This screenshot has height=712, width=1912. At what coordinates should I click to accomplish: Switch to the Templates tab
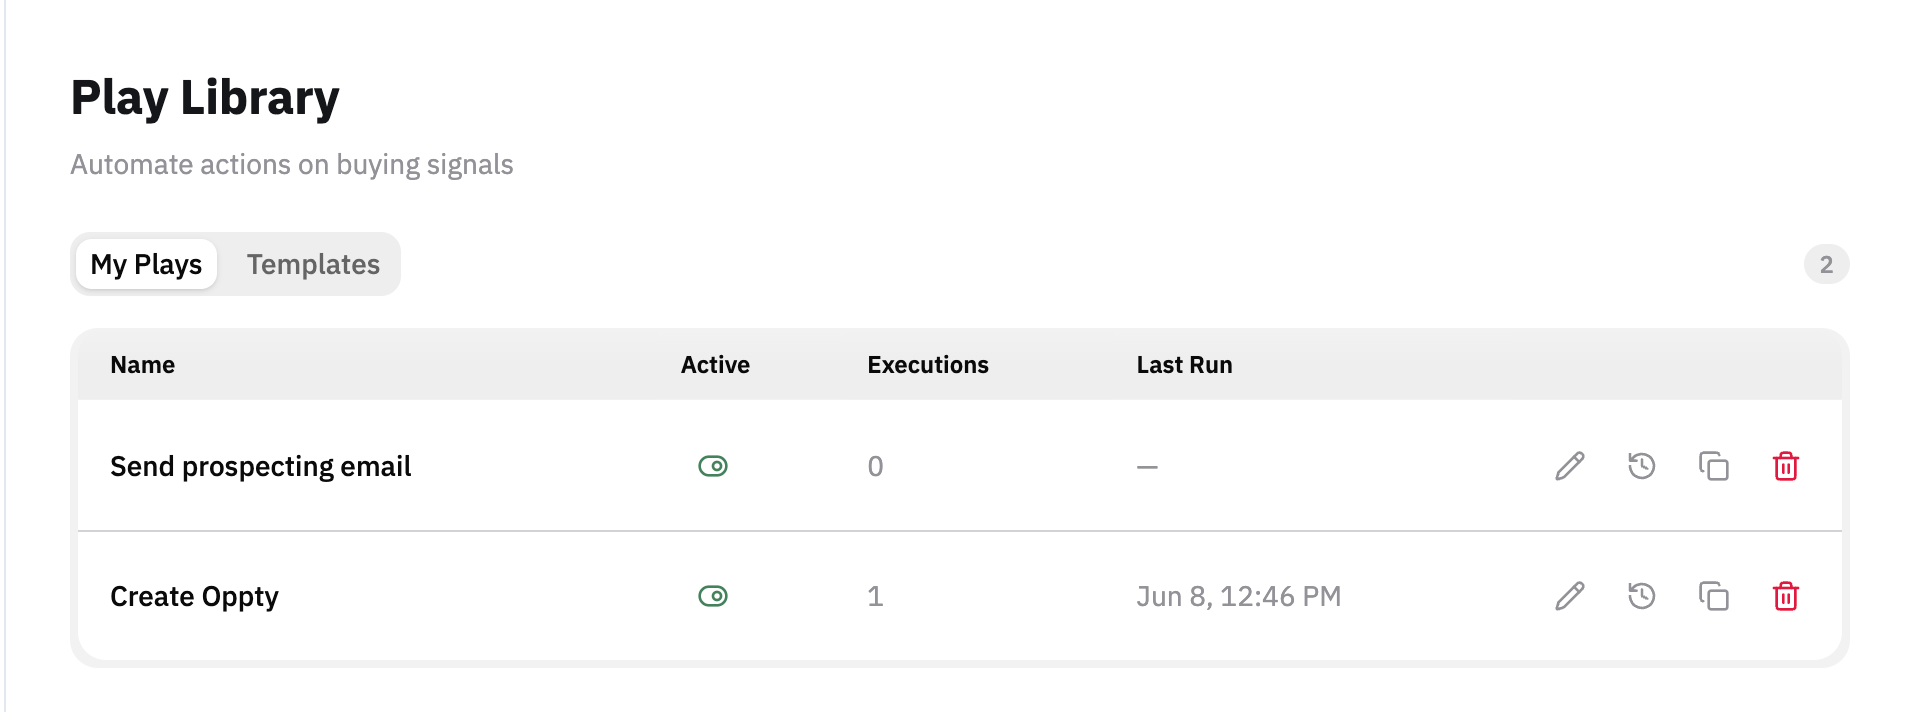click(313, 264)
